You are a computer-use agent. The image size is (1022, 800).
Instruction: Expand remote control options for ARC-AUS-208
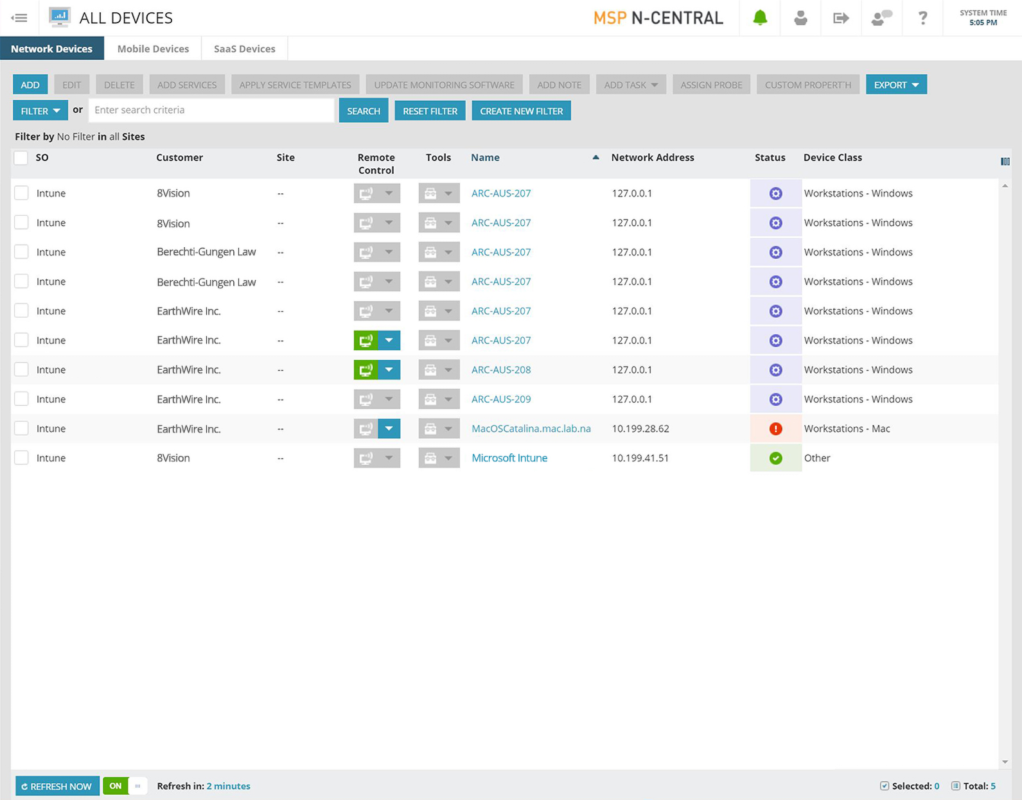click(x=389, y=370)
